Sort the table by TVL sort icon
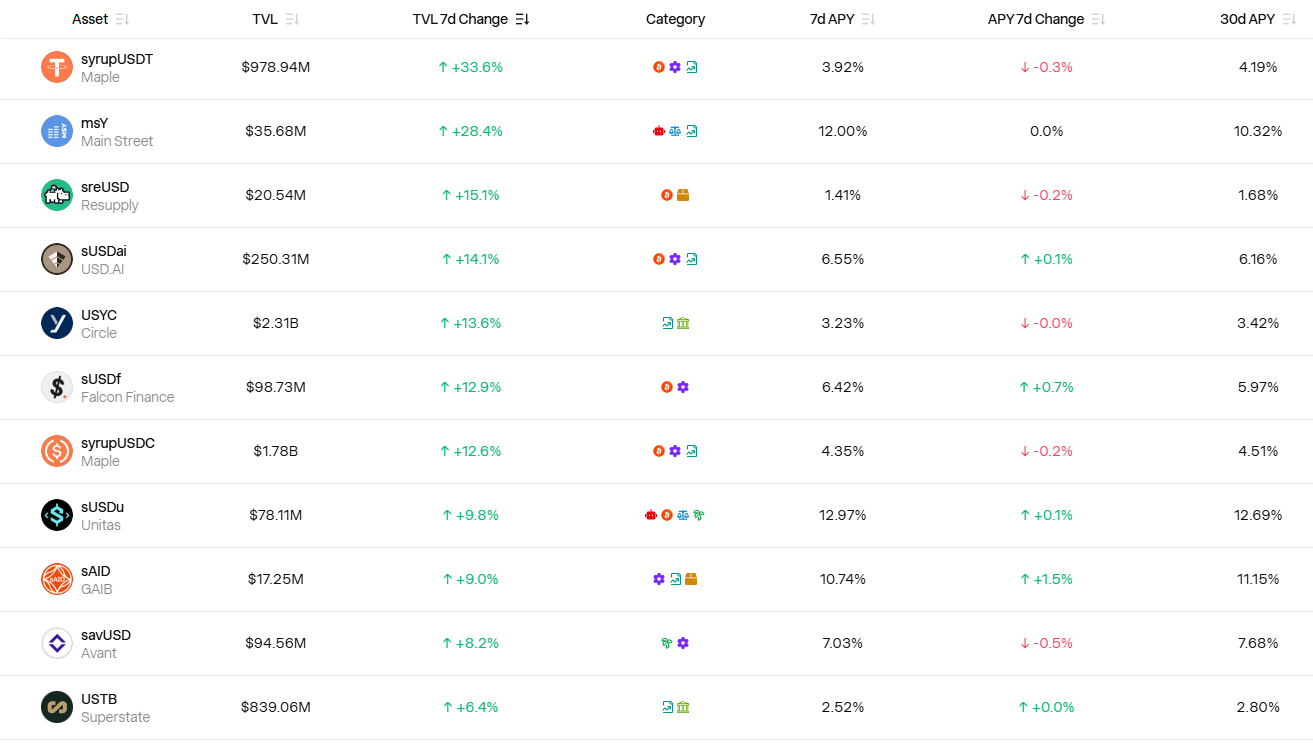The width and height of the screenshot is (1313, 743). (x=292, y=19)
